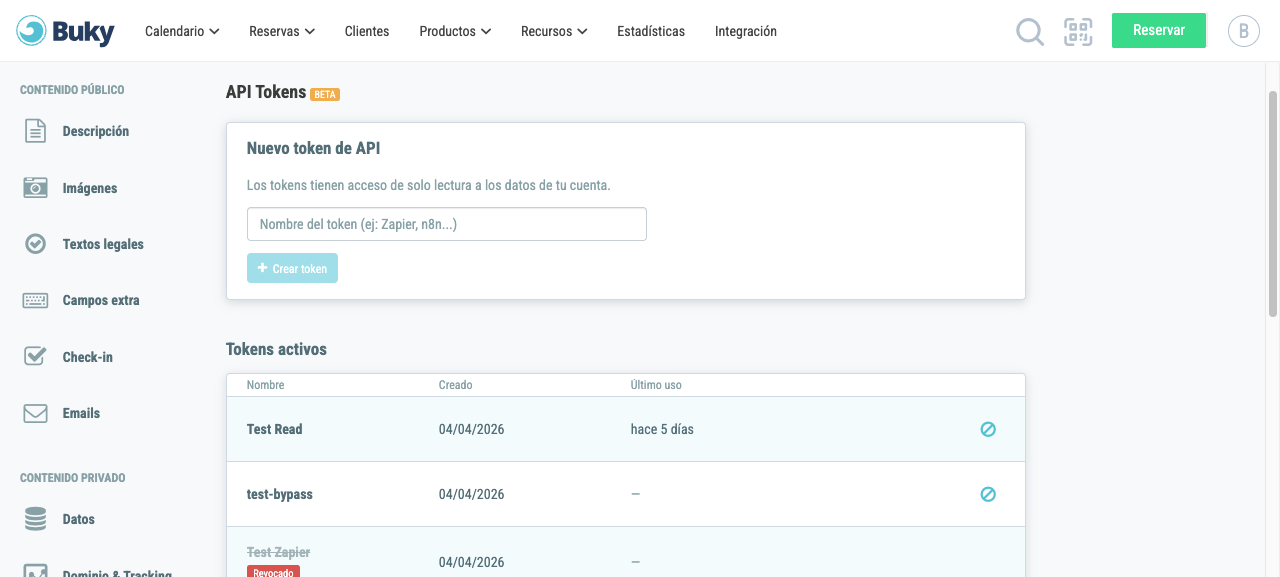Open Descripción settings
The height and width of the screenshot is (577, 1280).
click(96, 131)
